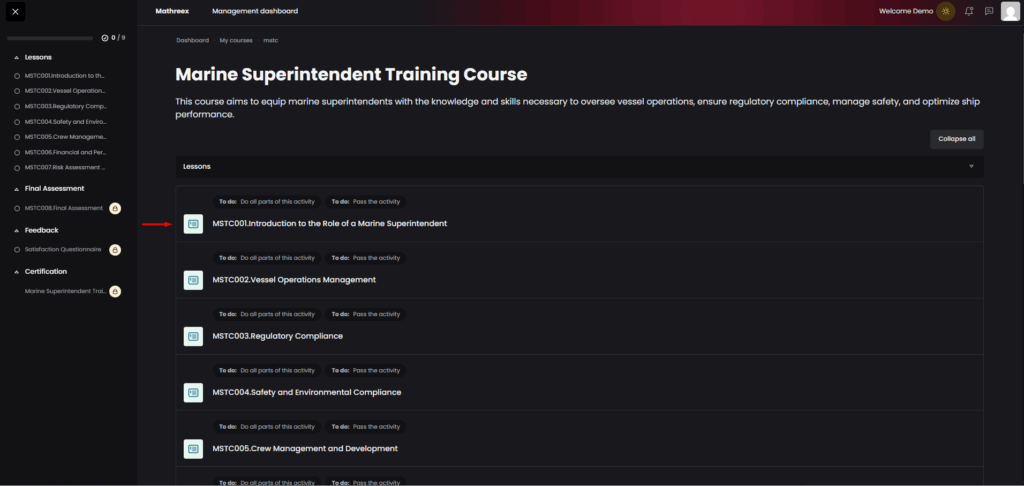This screenshot has width=1024, height=486.
Task: Mark sidebar MSTC001 completion circle
Action: (17, 76)
